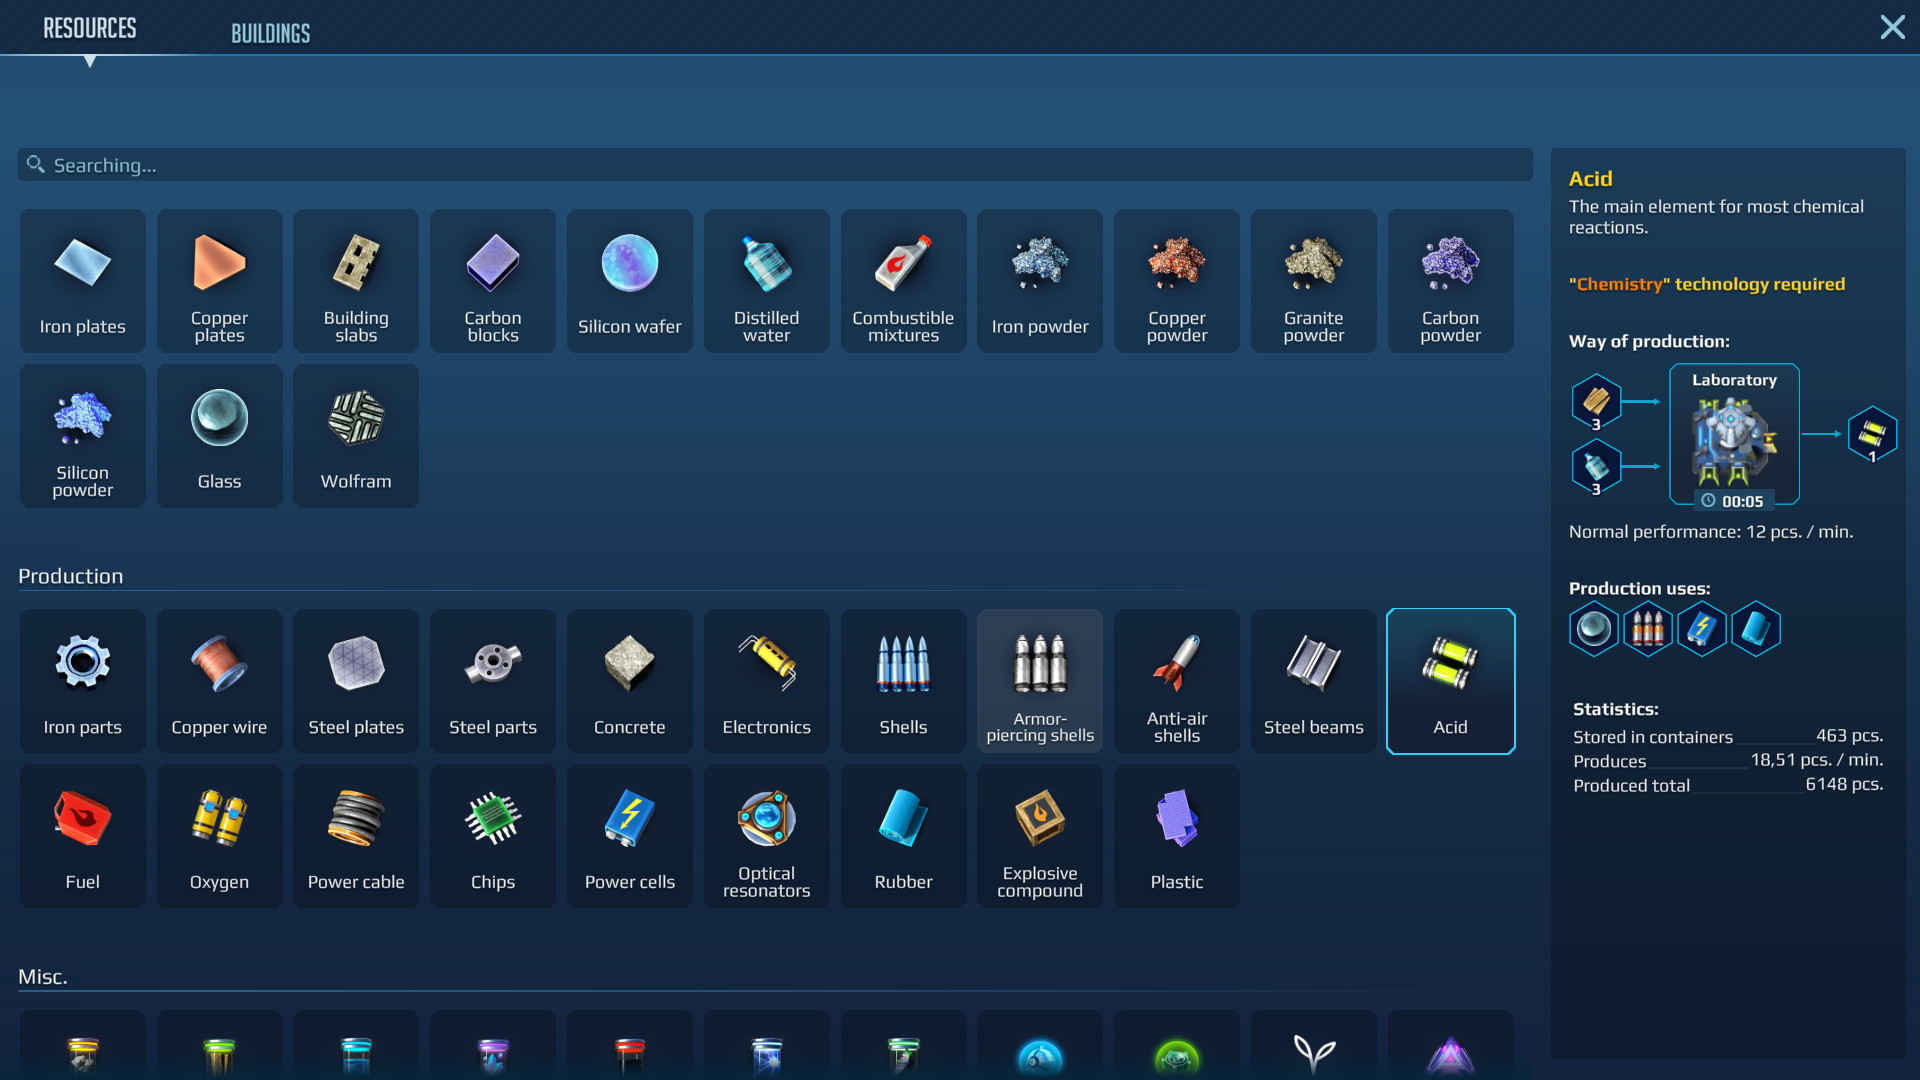Select the Power cells item
1920x1080 pixels.
point(629,836)
